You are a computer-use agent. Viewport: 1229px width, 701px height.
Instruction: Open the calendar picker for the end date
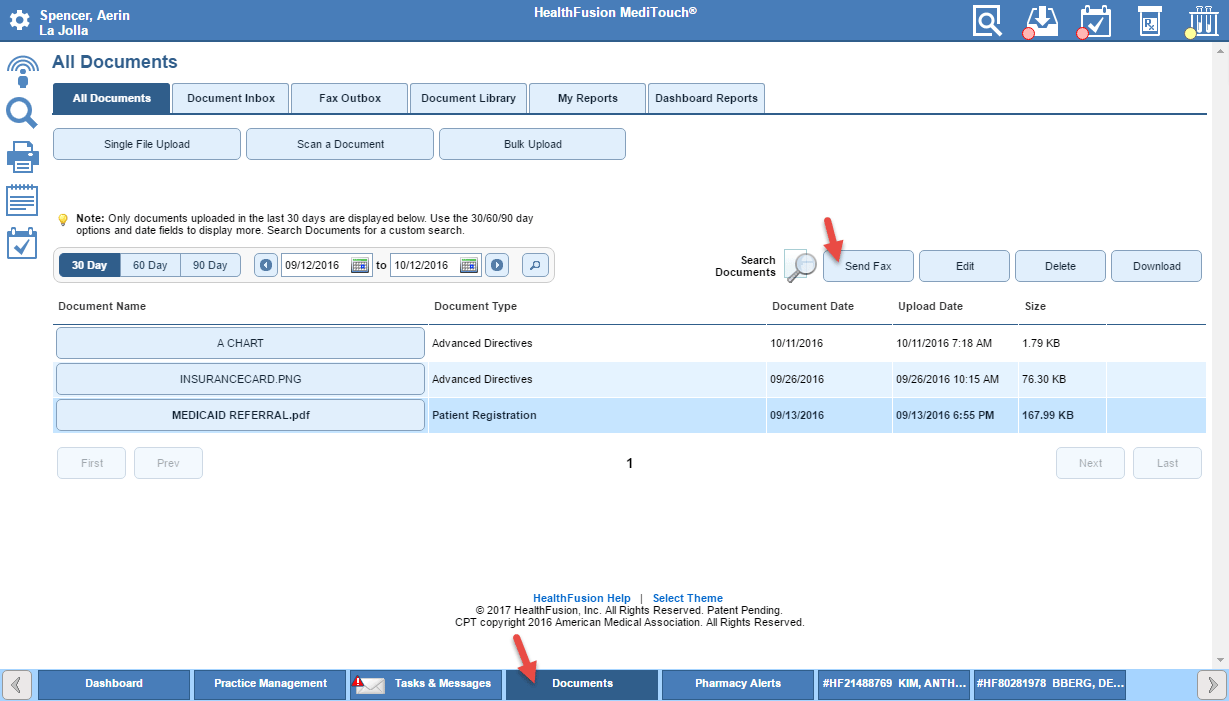click(x=467, y=265)
